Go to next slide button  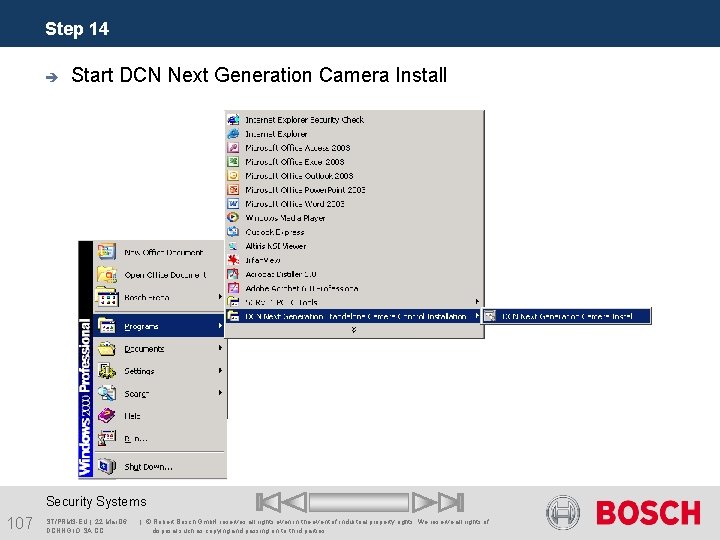tap(424, 502)
